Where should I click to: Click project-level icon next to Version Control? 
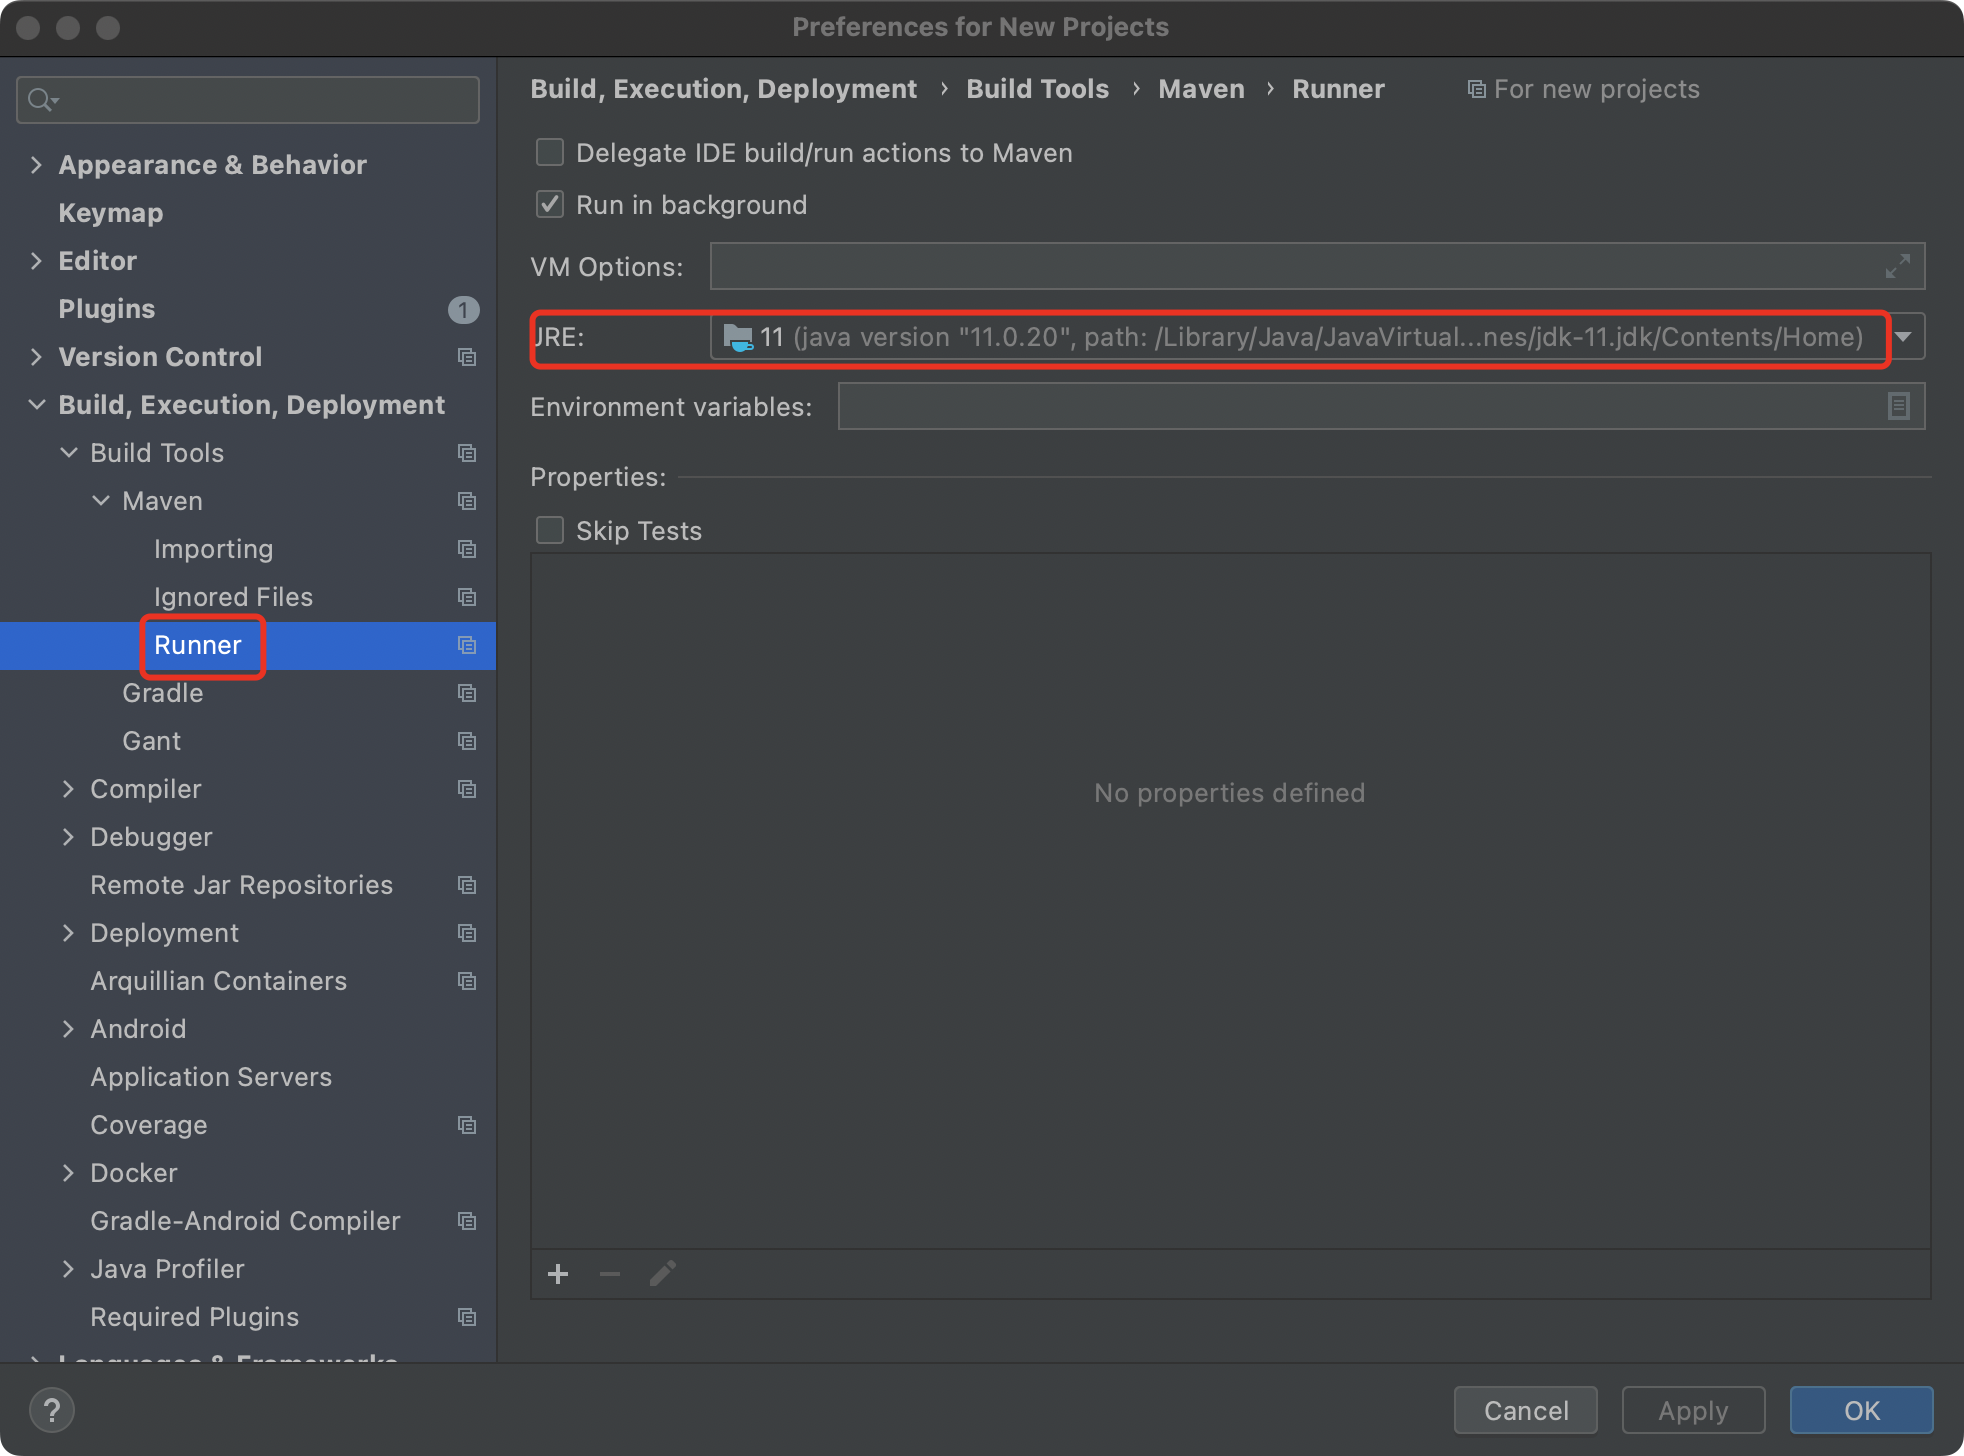[x=466, y=357]
